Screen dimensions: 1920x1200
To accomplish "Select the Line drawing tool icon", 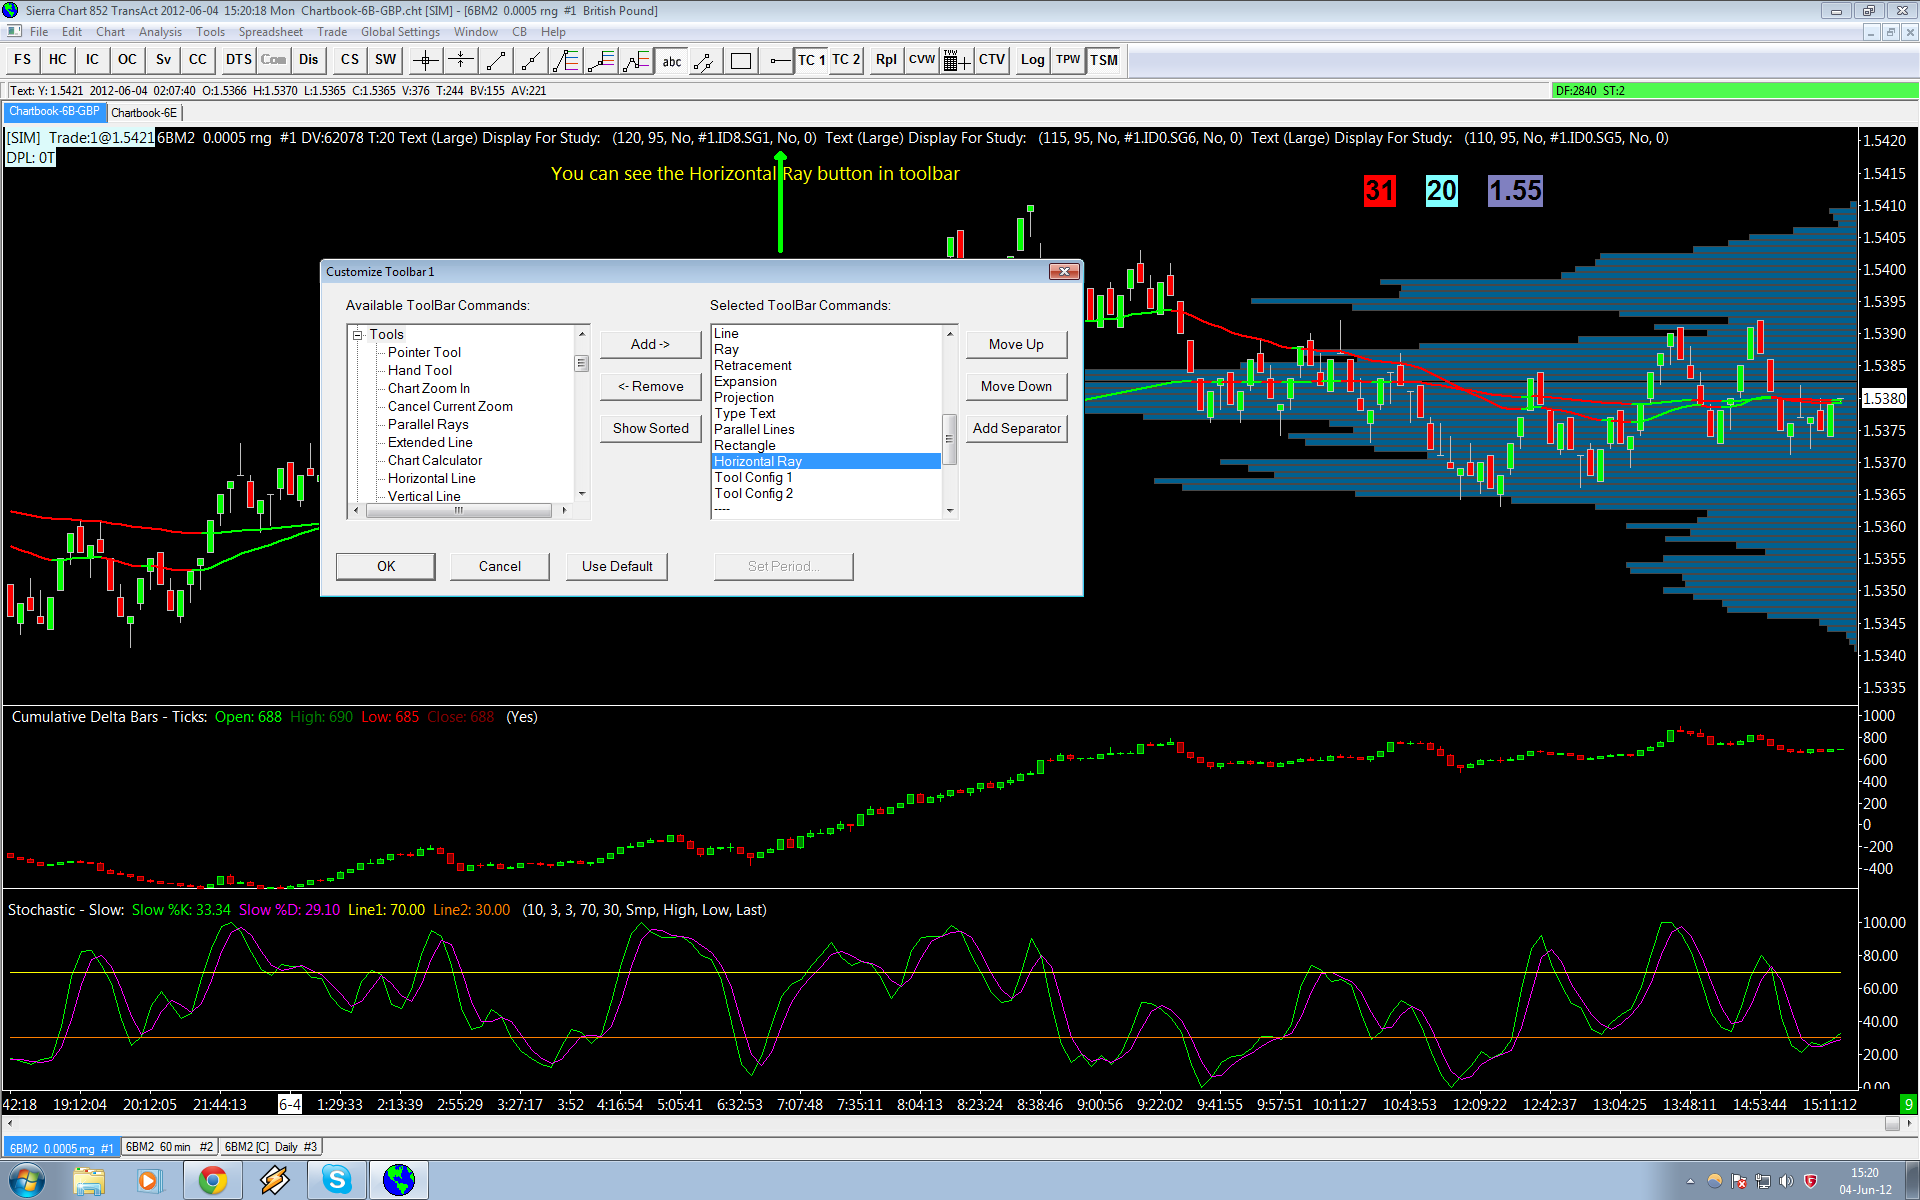I will (496, 60).
